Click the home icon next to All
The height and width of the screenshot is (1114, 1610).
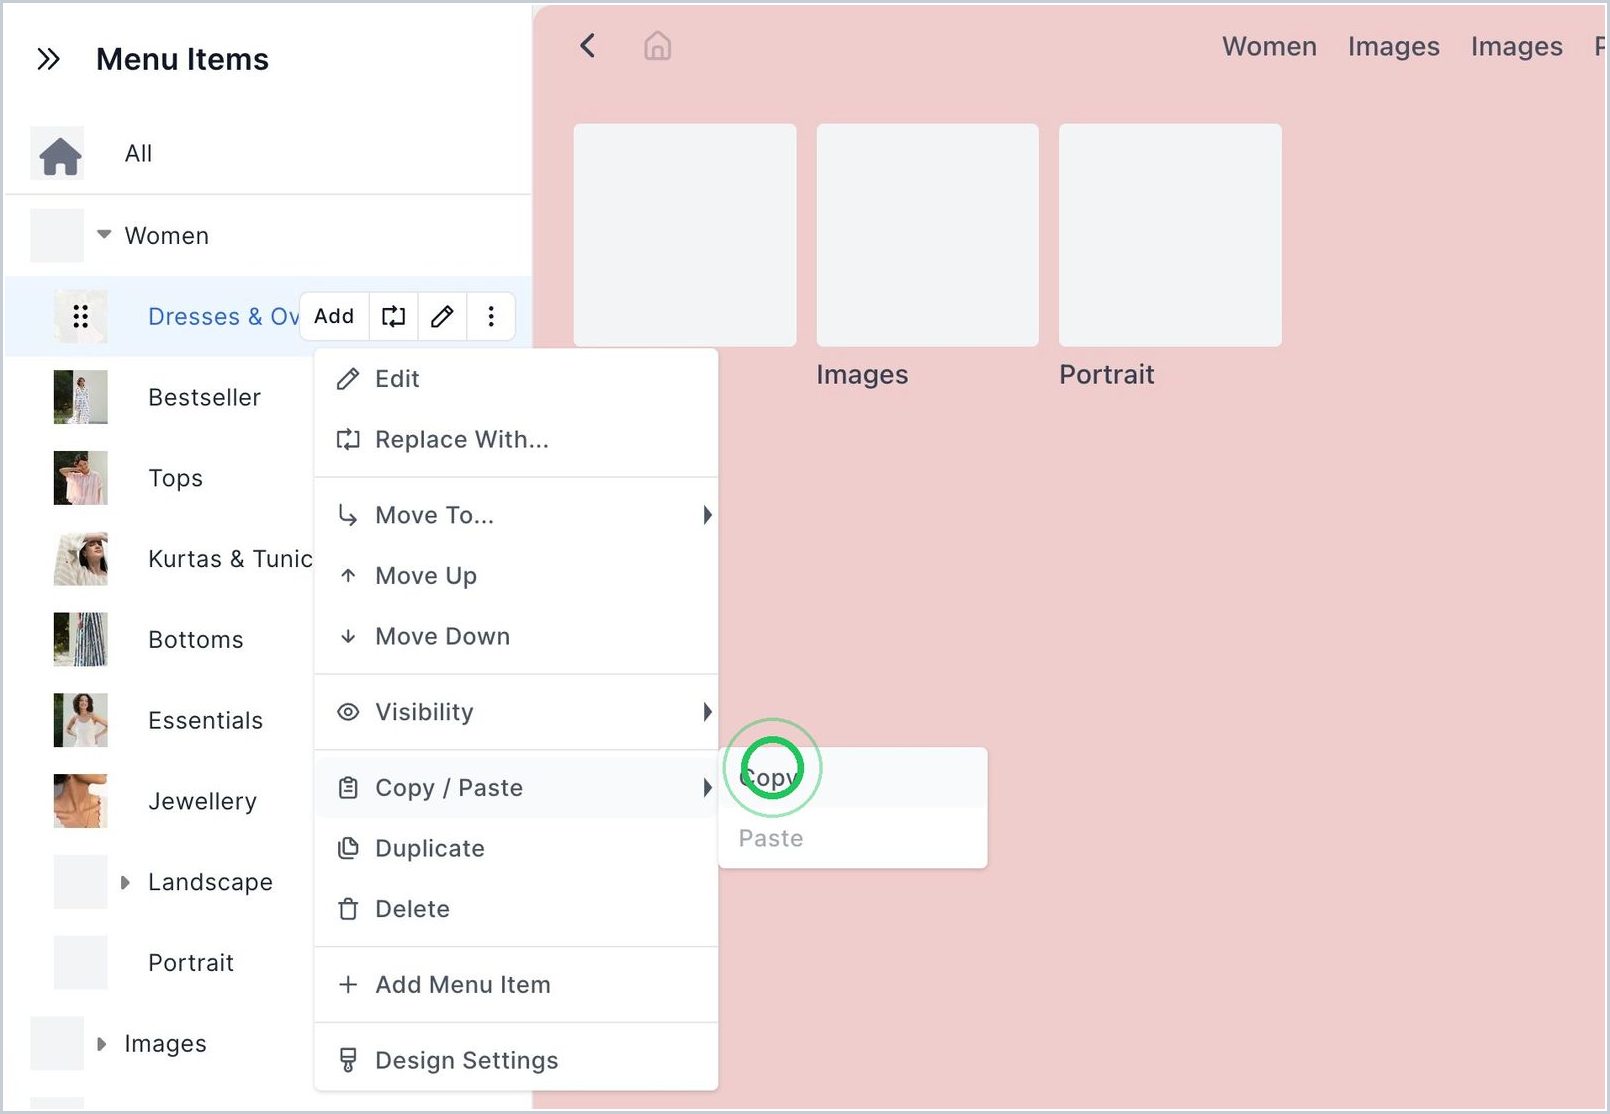pos(59,154)
